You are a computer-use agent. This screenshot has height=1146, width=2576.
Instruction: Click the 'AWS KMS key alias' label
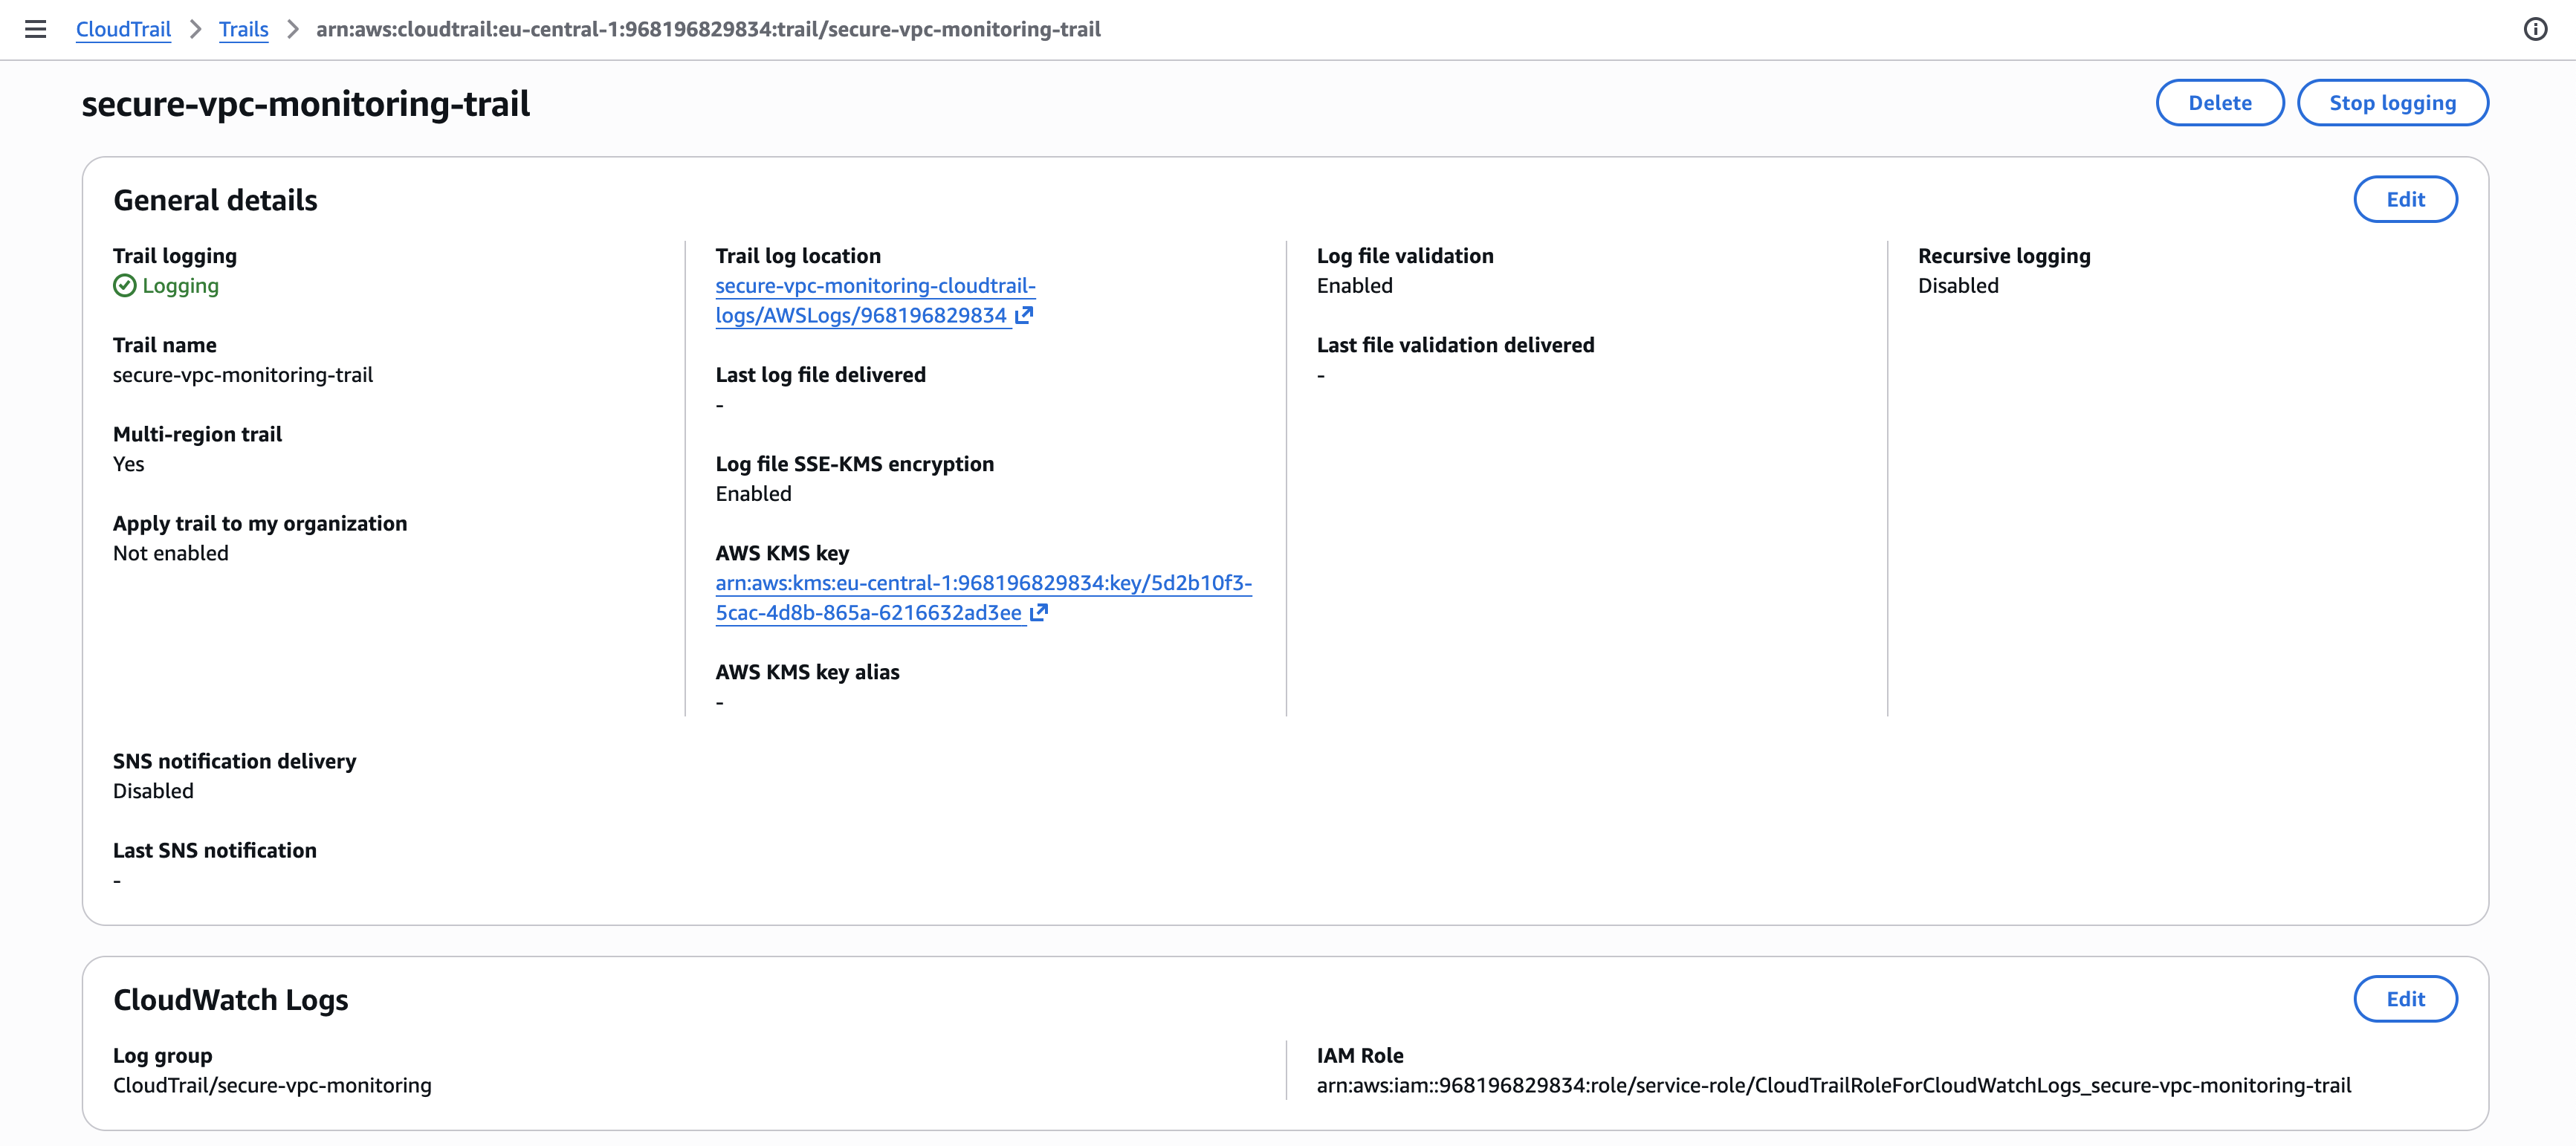click(x=808, y=672)
